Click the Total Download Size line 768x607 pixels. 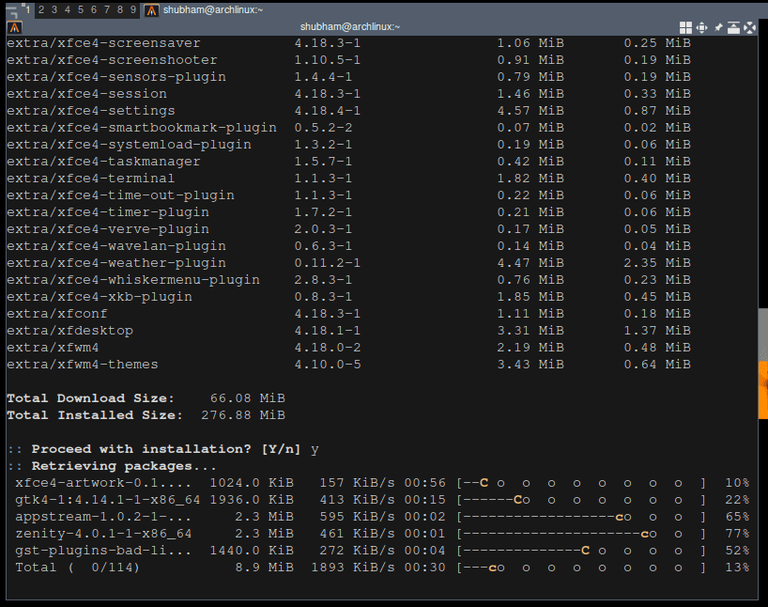click(x=146, y=398)
